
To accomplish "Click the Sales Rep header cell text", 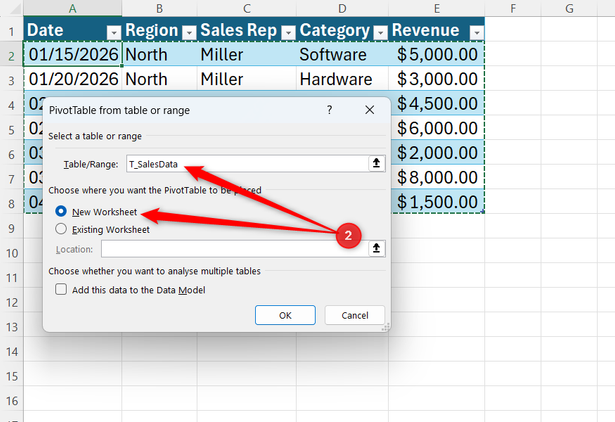I will pos(238,30).
